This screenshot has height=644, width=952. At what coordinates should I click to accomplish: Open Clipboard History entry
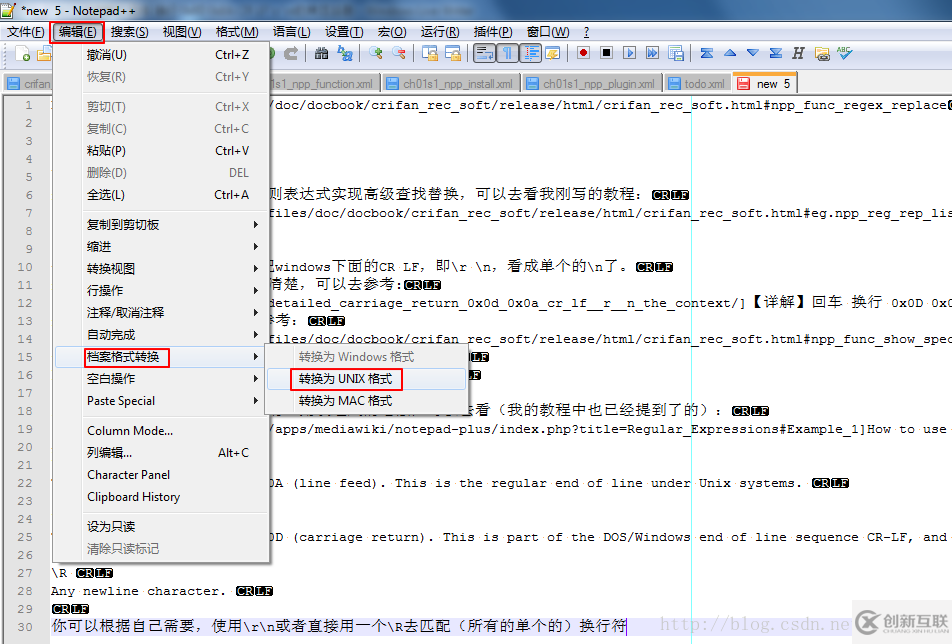(x=162, y=497)
